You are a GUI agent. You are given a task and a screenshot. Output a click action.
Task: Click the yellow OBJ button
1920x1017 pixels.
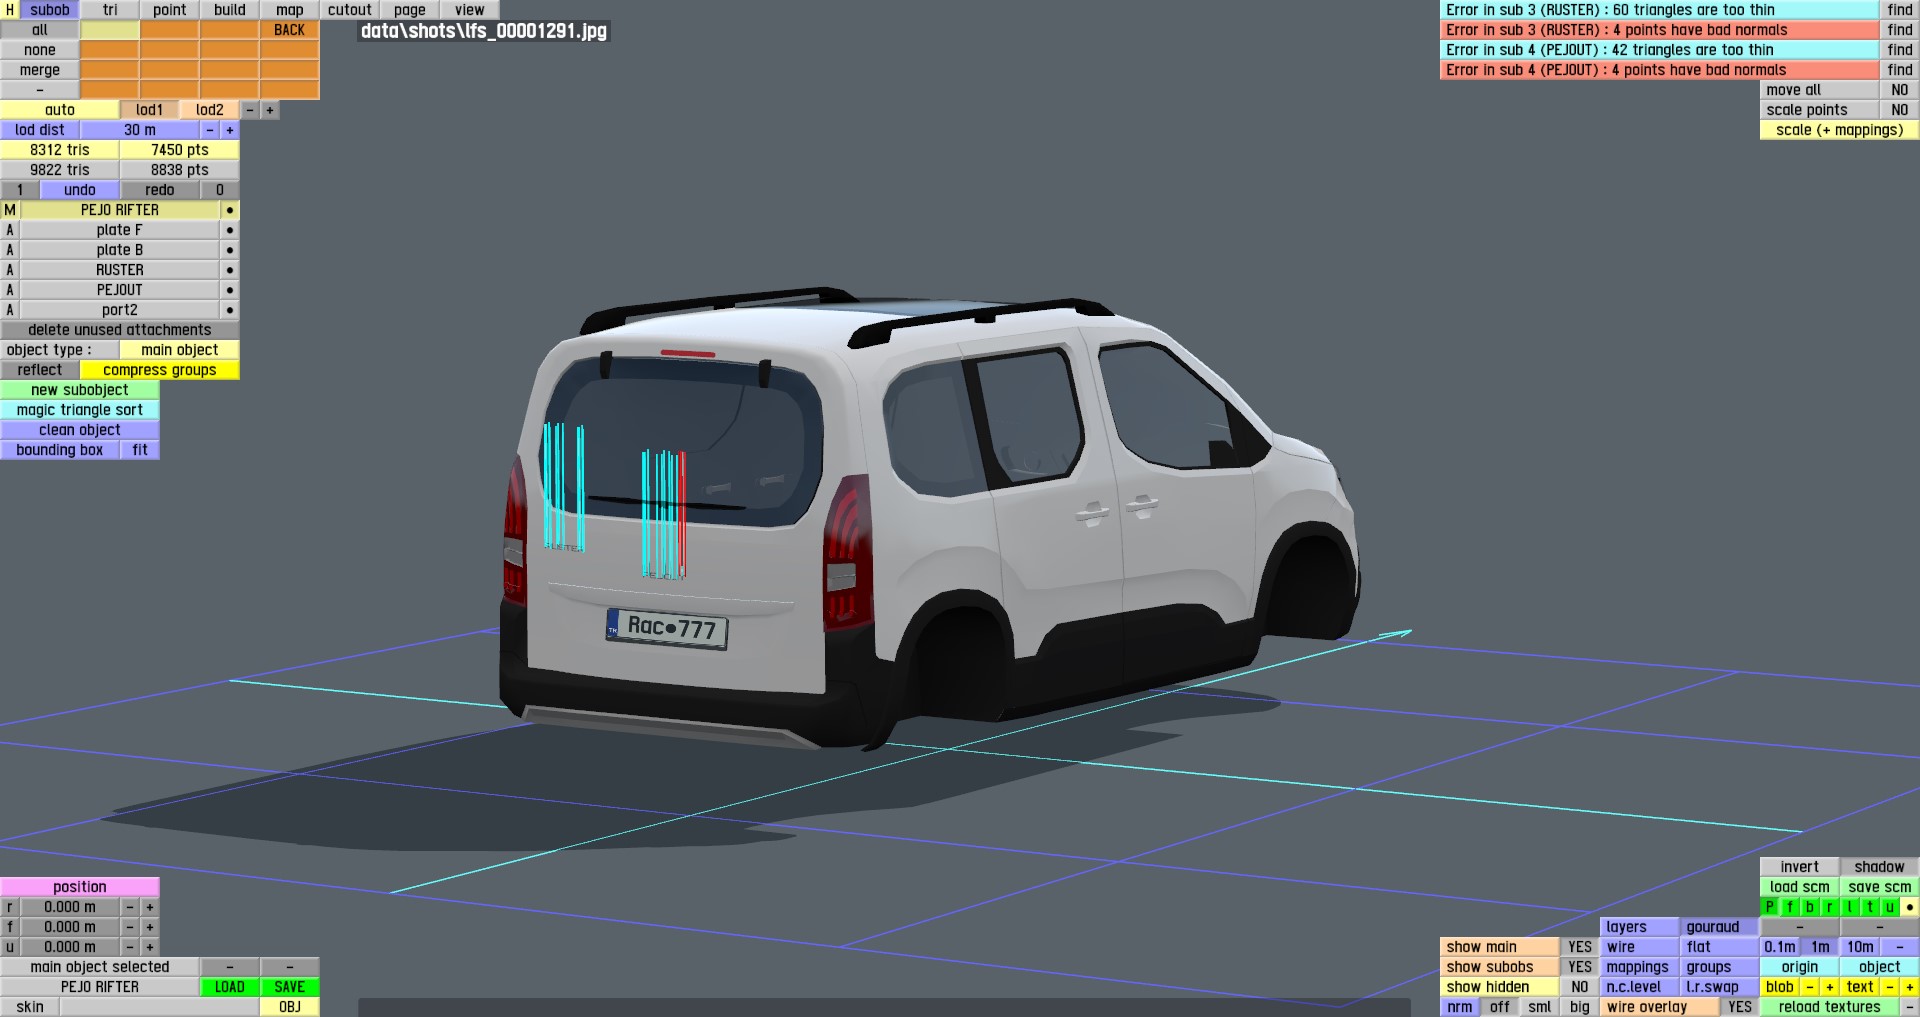[290, 1007]
